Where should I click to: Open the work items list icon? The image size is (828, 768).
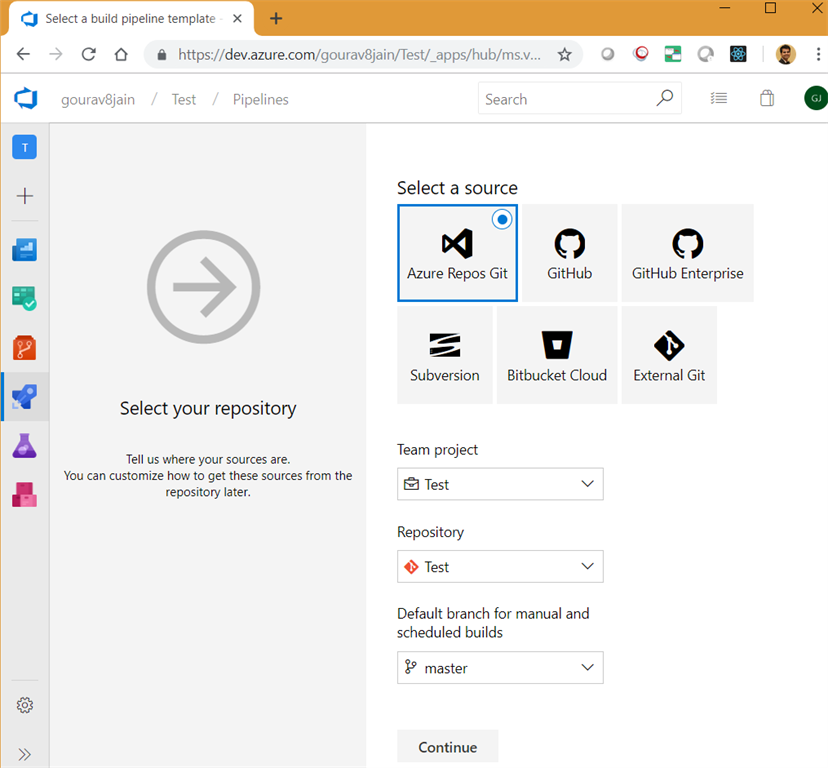(x=719, y=98)
